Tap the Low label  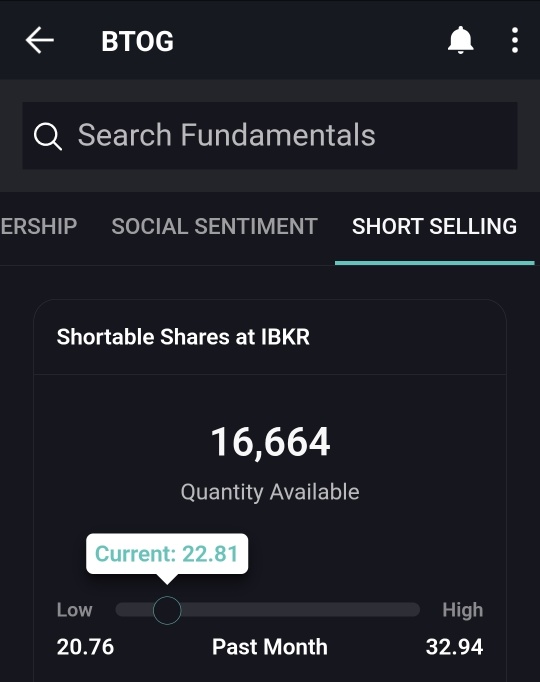(74, 610)
